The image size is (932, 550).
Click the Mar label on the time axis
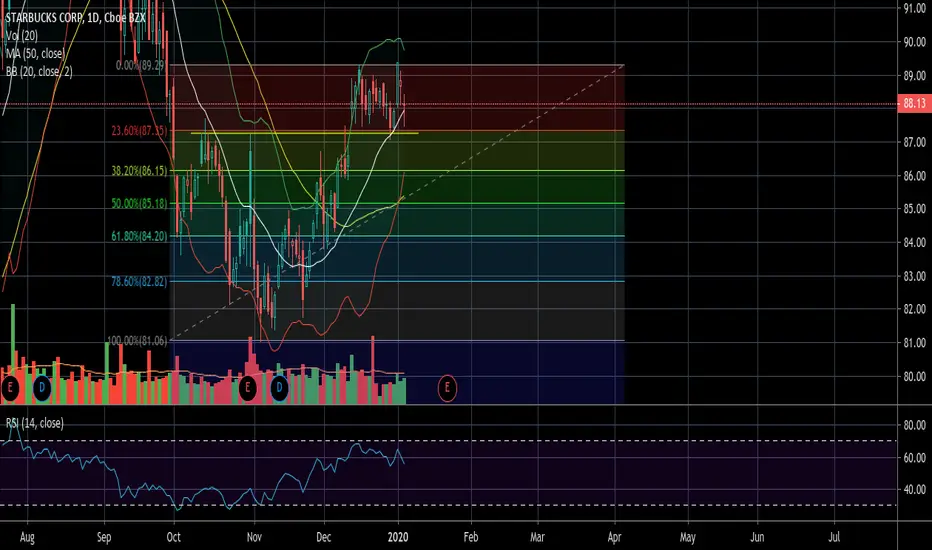[x=537, y=538]
